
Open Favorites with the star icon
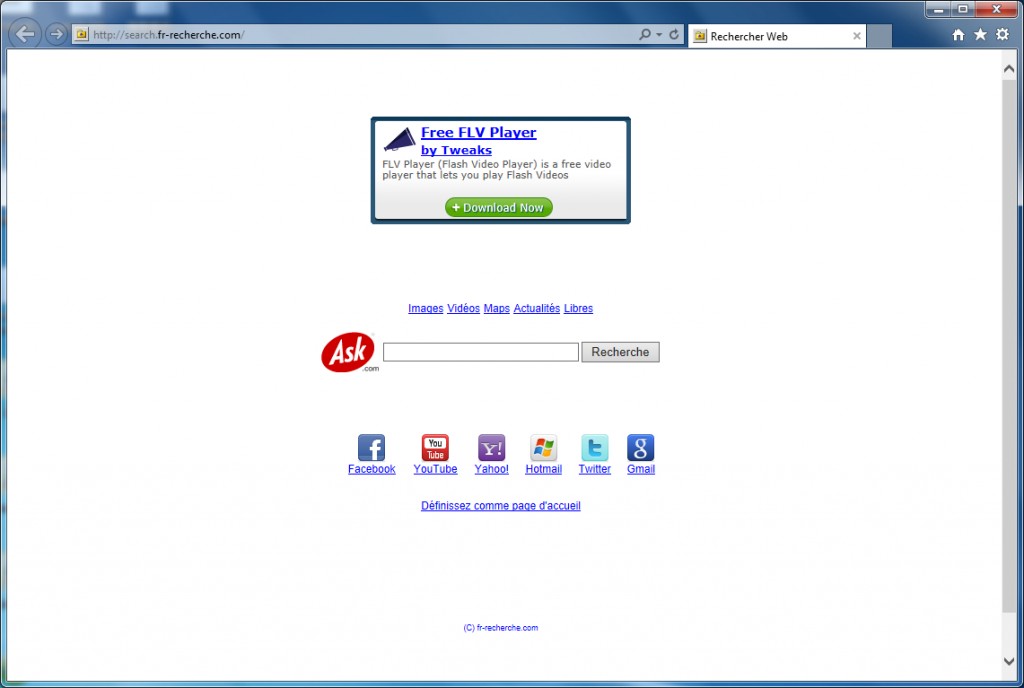click(x=980, y=35)
